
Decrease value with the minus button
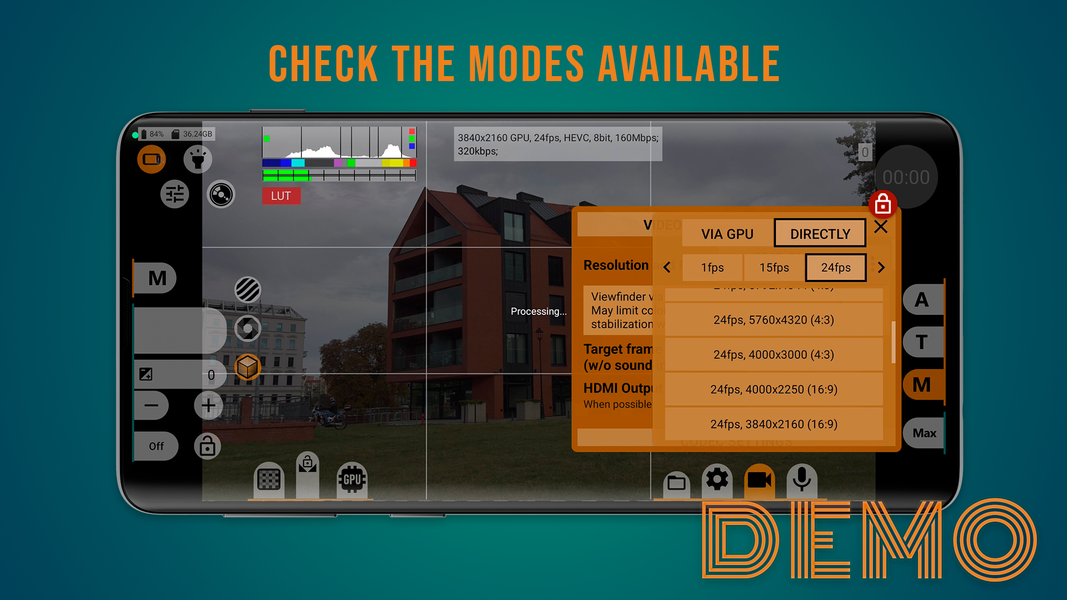(x=151, y=406)
